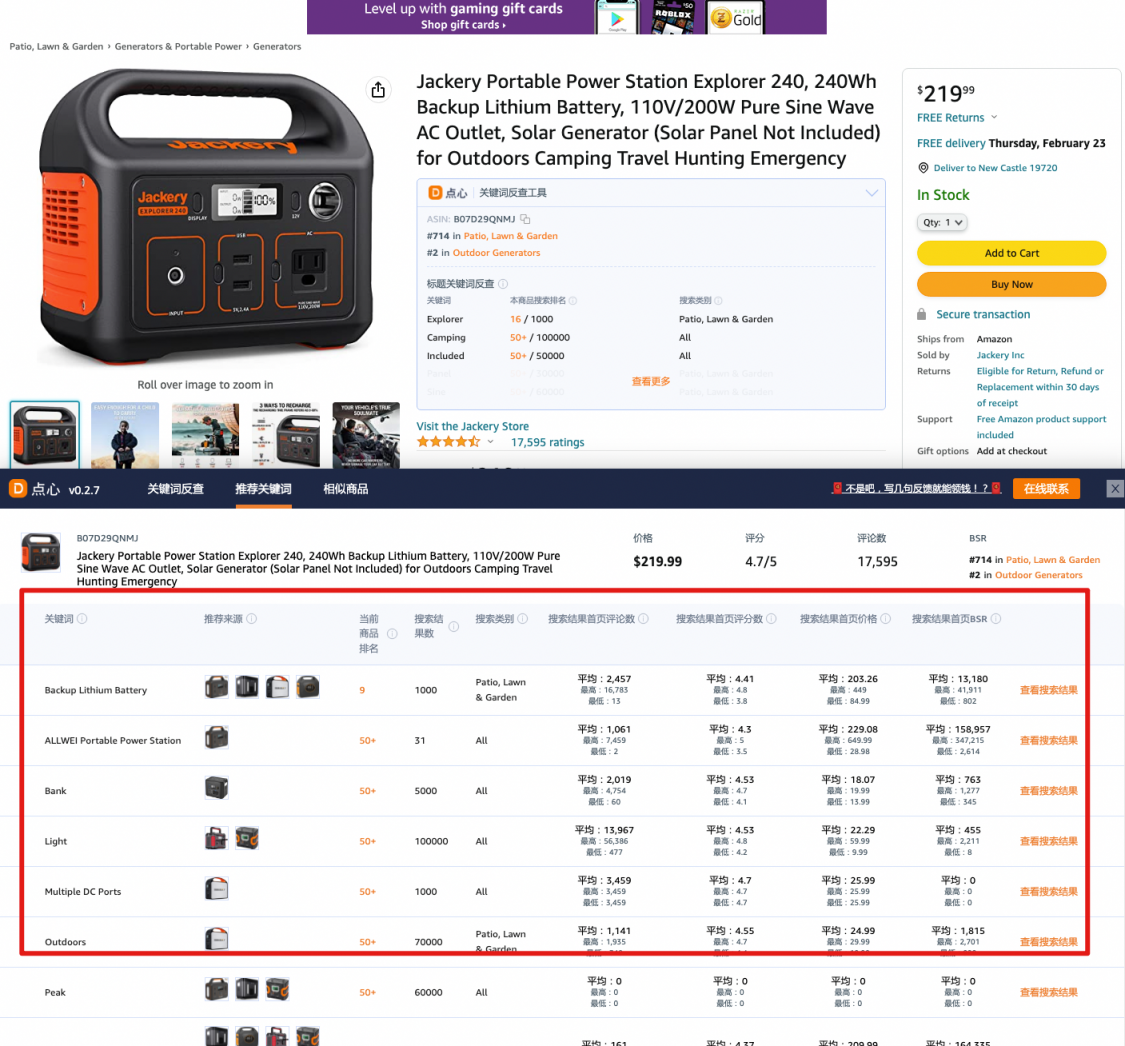Screen dimensions: 1125x1046
Task: View search results for Peak keyword
Action: coord(1048,992)
